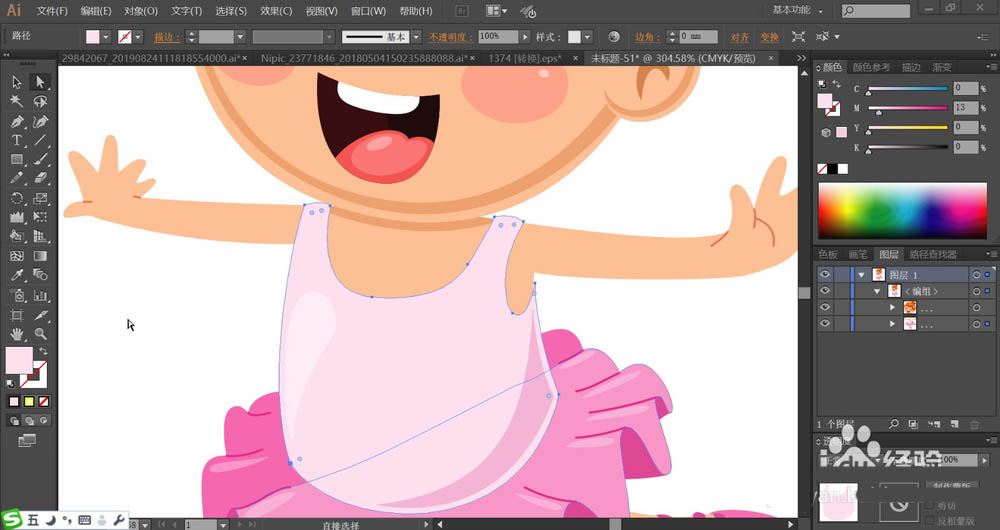Pick a color from the spectrum bar
The height and width of the screenshot is (530, 1000).
point(902,211)
